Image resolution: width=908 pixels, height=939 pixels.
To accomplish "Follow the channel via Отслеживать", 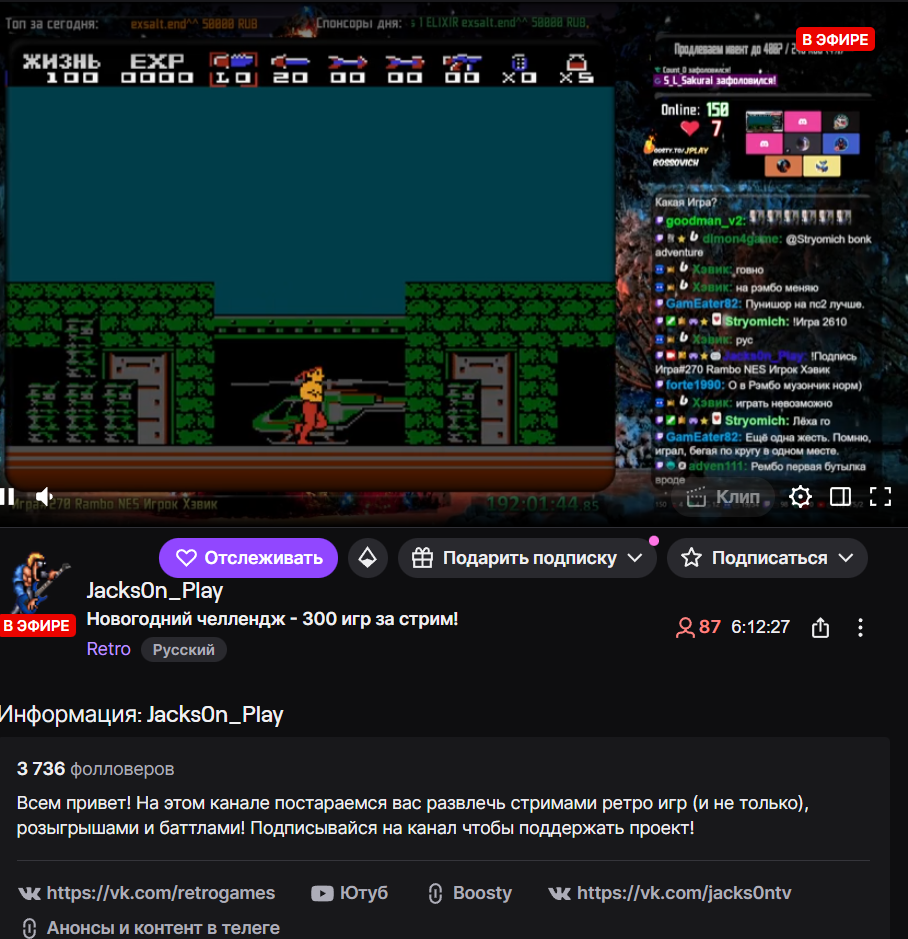I will [249, 558].
